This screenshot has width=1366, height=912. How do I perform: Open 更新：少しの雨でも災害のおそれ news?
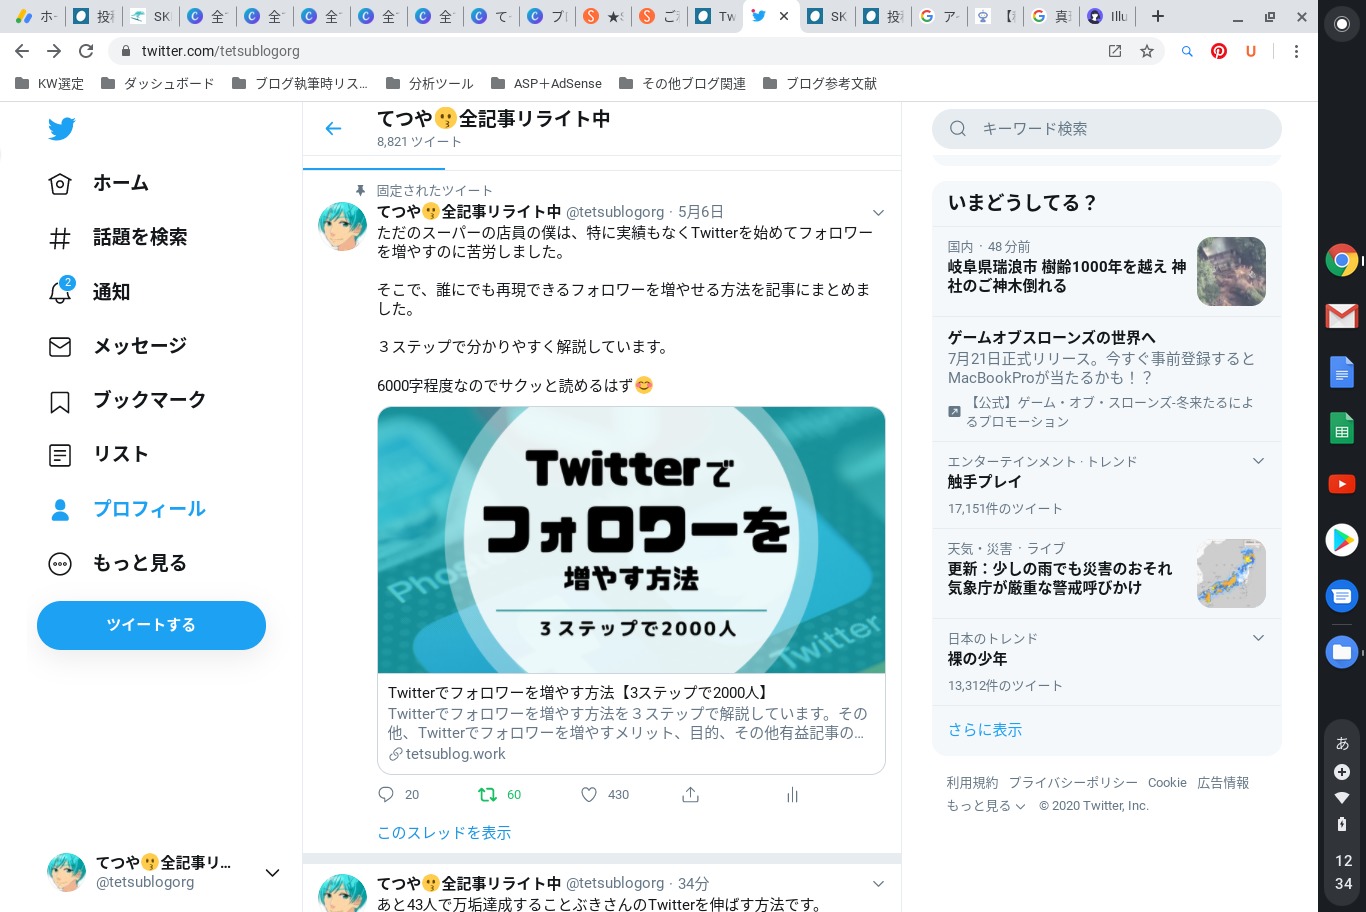point(1060,578)
